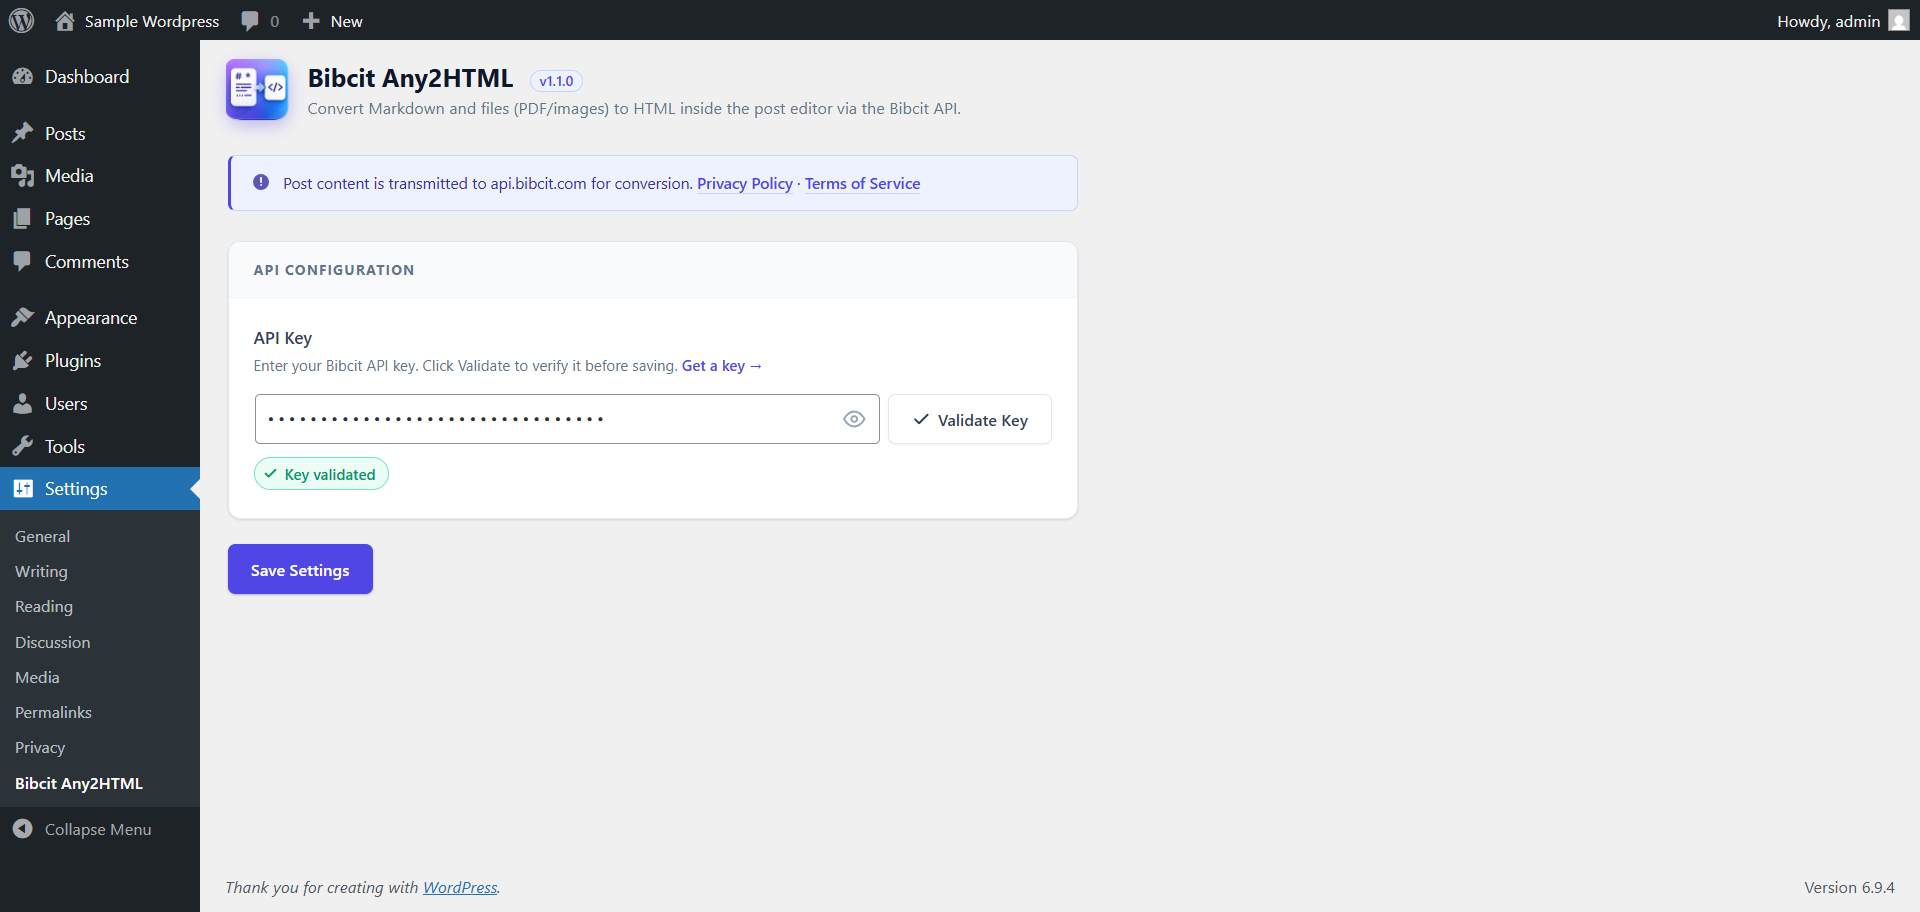The width and height of the screenshot is (1920, 912).
Task: Toggle API key visibility eye icon
Action: (x=854, y=419)
